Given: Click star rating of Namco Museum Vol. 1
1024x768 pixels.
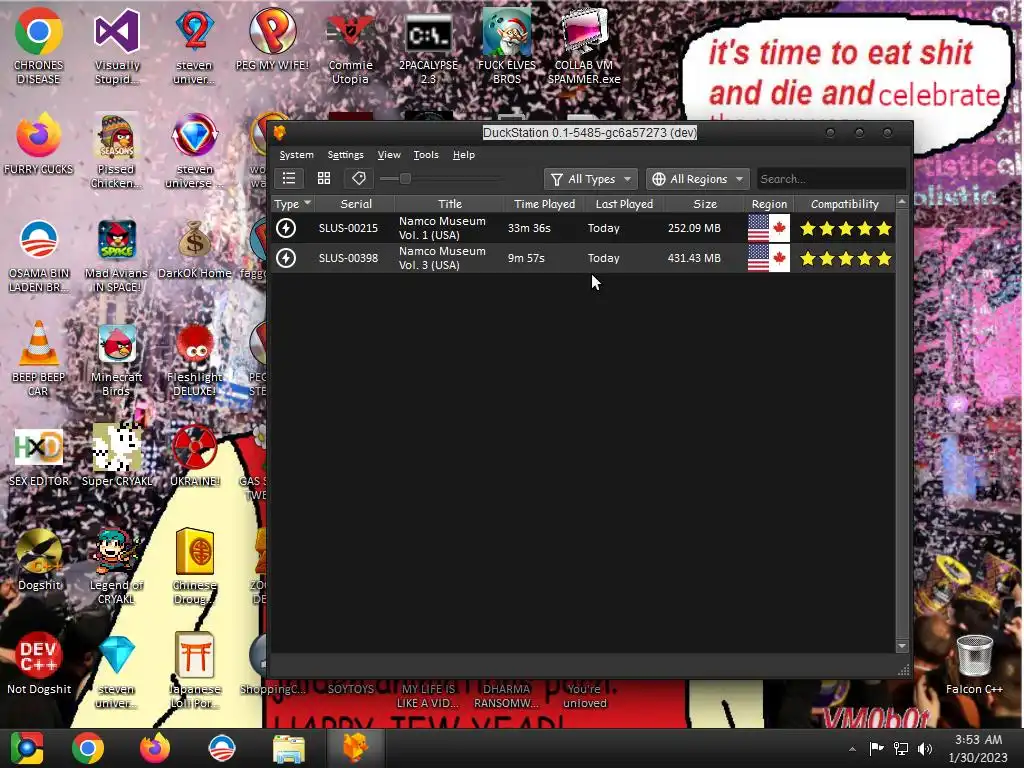Looking at the screenshot, I should click(x=846, y=228).
